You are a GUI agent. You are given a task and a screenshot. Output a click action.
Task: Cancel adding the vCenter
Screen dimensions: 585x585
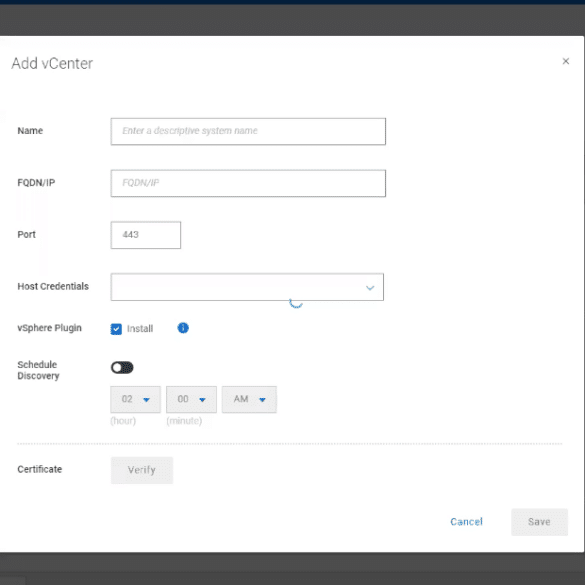click(x=466, y=522)
